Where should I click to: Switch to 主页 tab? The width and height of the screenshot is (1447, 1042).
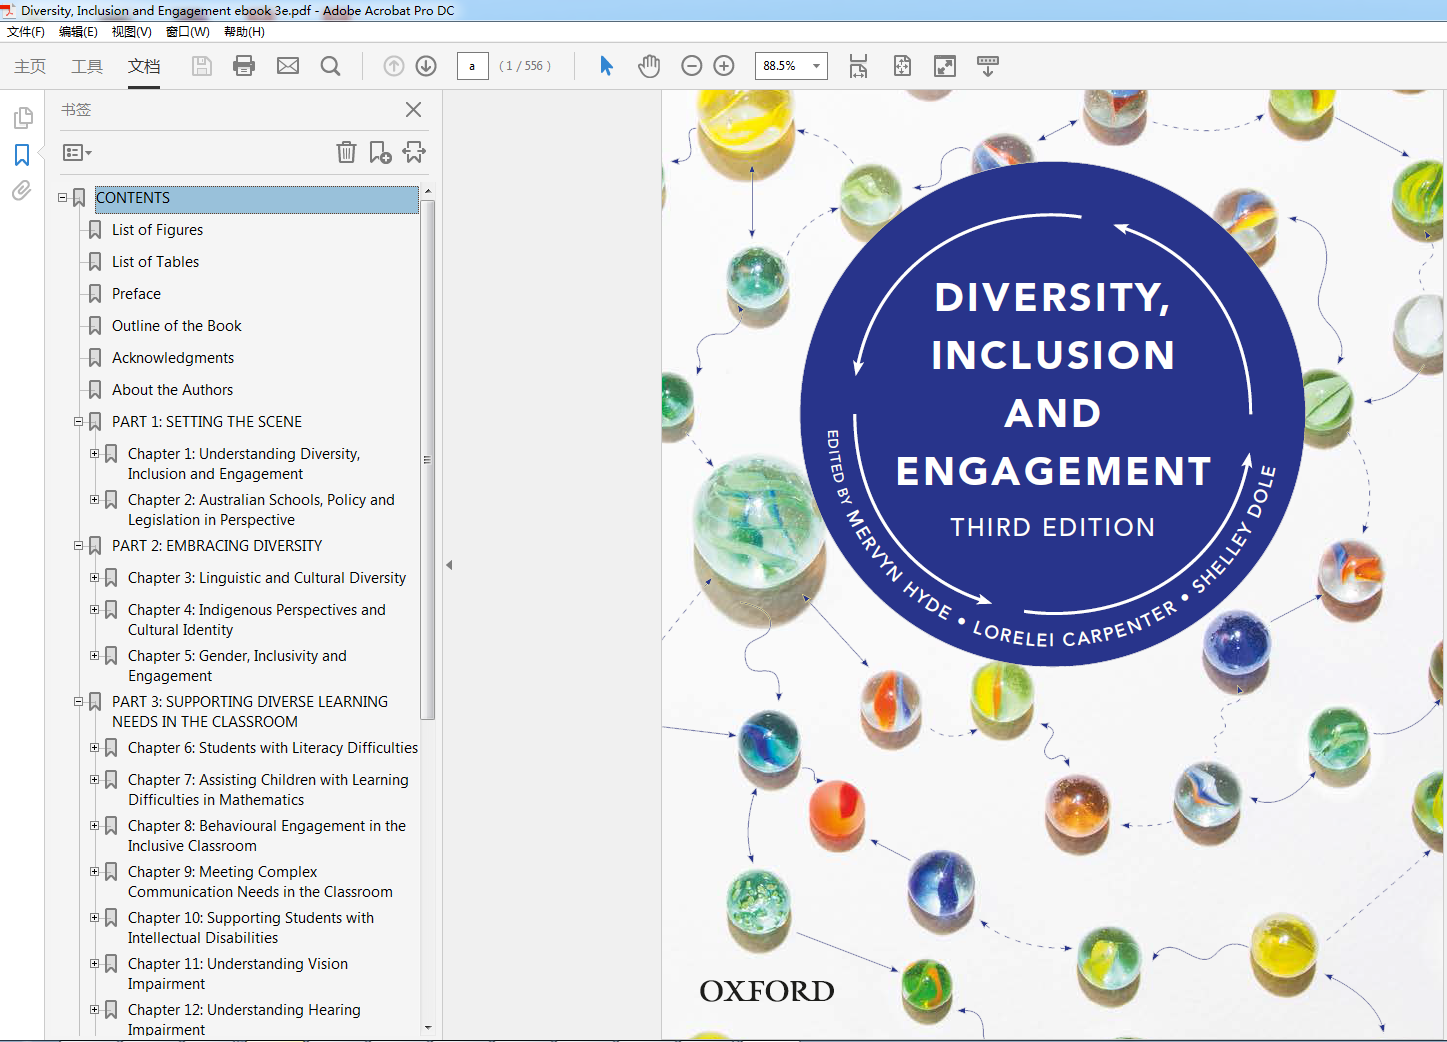coord(30,66)
